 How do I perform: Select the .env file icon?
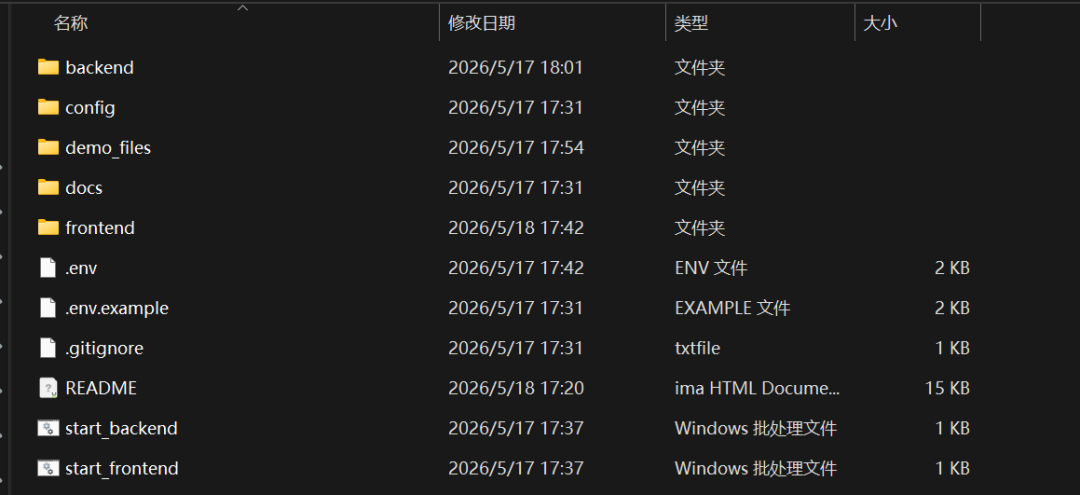(x=48, y=267)
